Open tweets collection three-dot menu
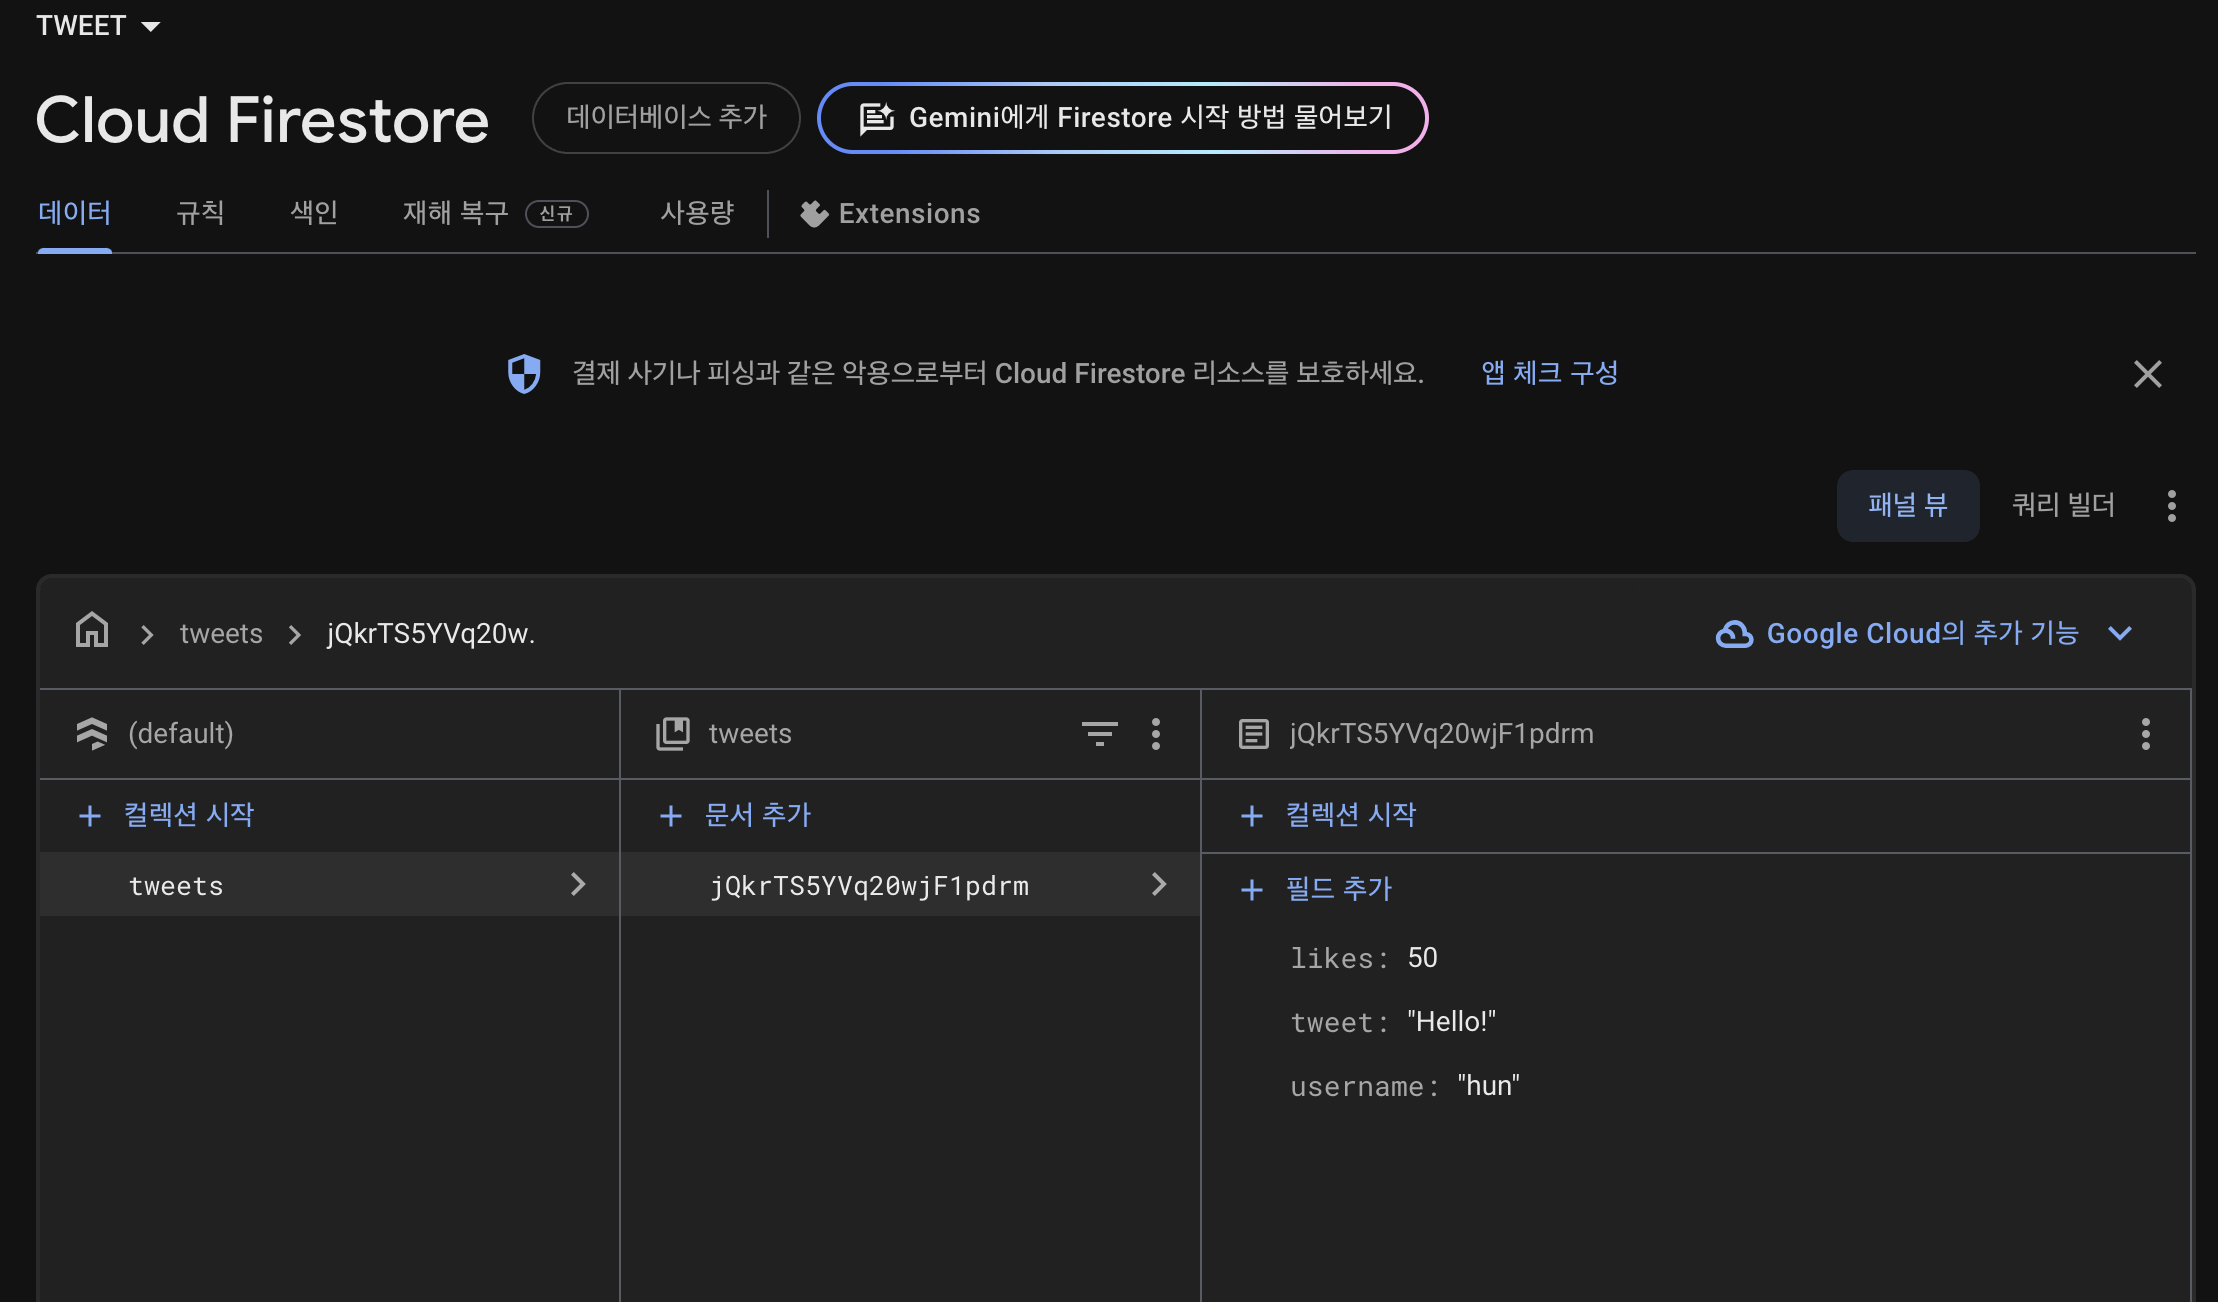The image size is (2218, 1302). pyautogui.click(x=1156, y=733)
